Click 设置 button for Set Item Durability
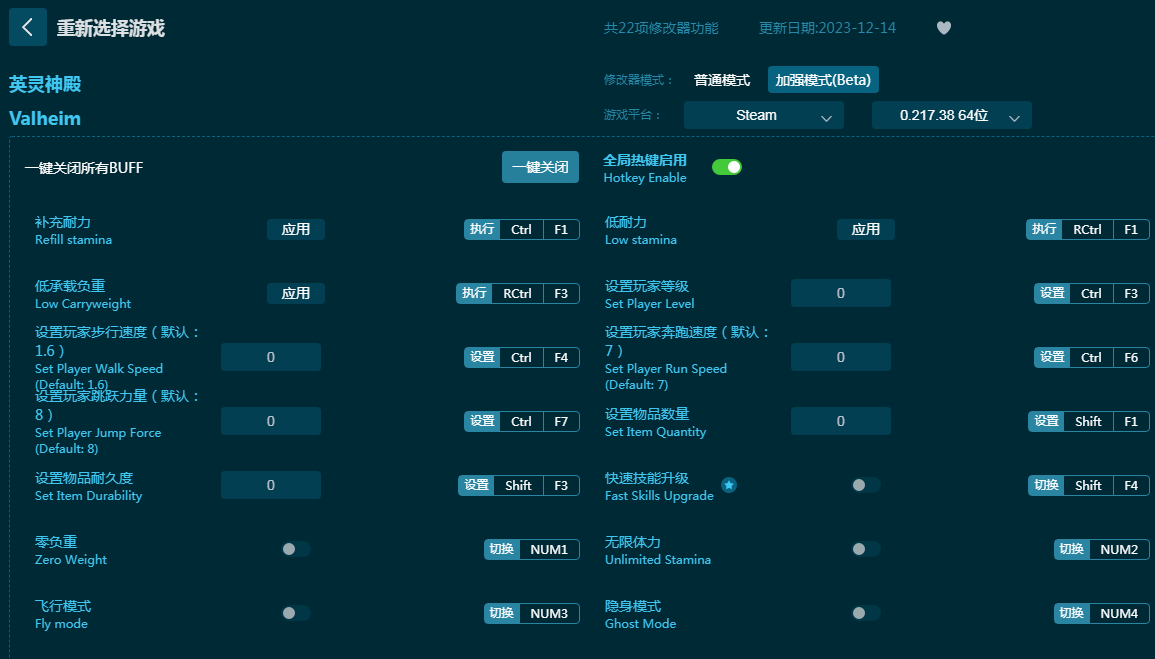 (x=476, y=485)
